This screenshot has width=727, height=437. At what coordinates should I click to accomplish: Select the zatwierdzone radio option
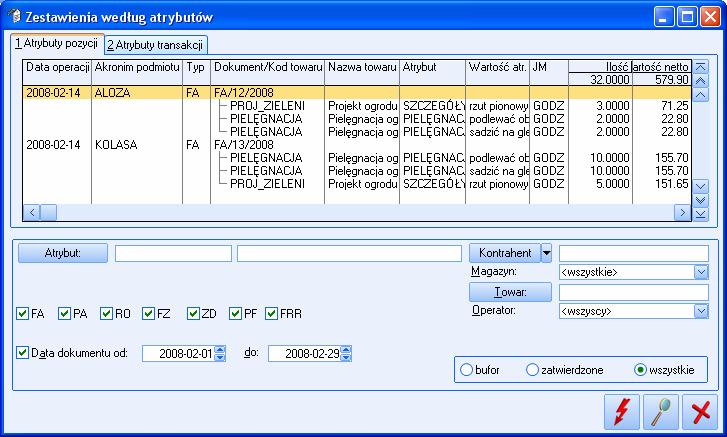click(x=532, y=370)
